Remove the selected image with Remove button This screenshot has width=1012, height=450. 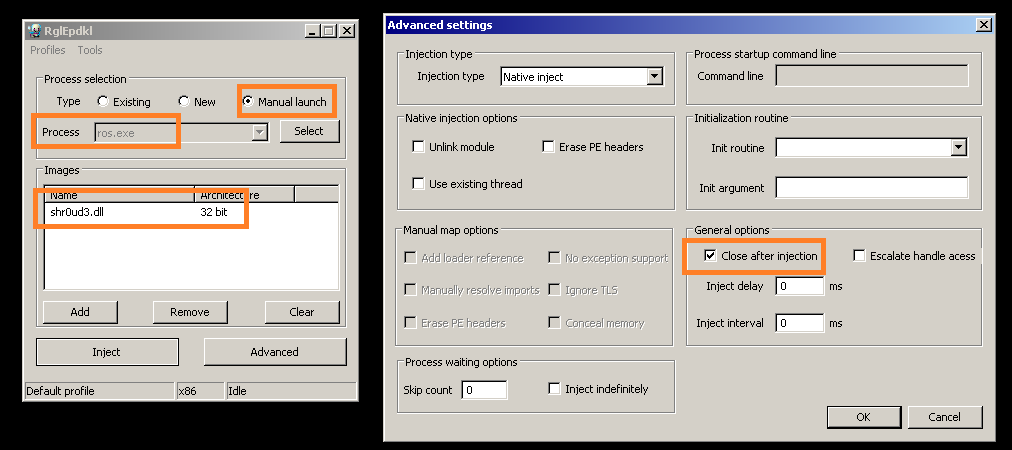pyautogui.click(x=189, y=312)
